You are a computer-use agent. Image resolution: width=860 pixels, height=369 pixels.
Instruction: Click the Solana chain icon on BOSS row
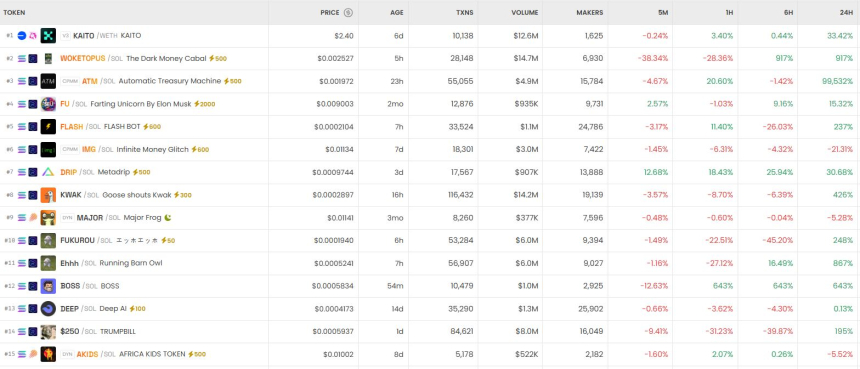(22, 286)
